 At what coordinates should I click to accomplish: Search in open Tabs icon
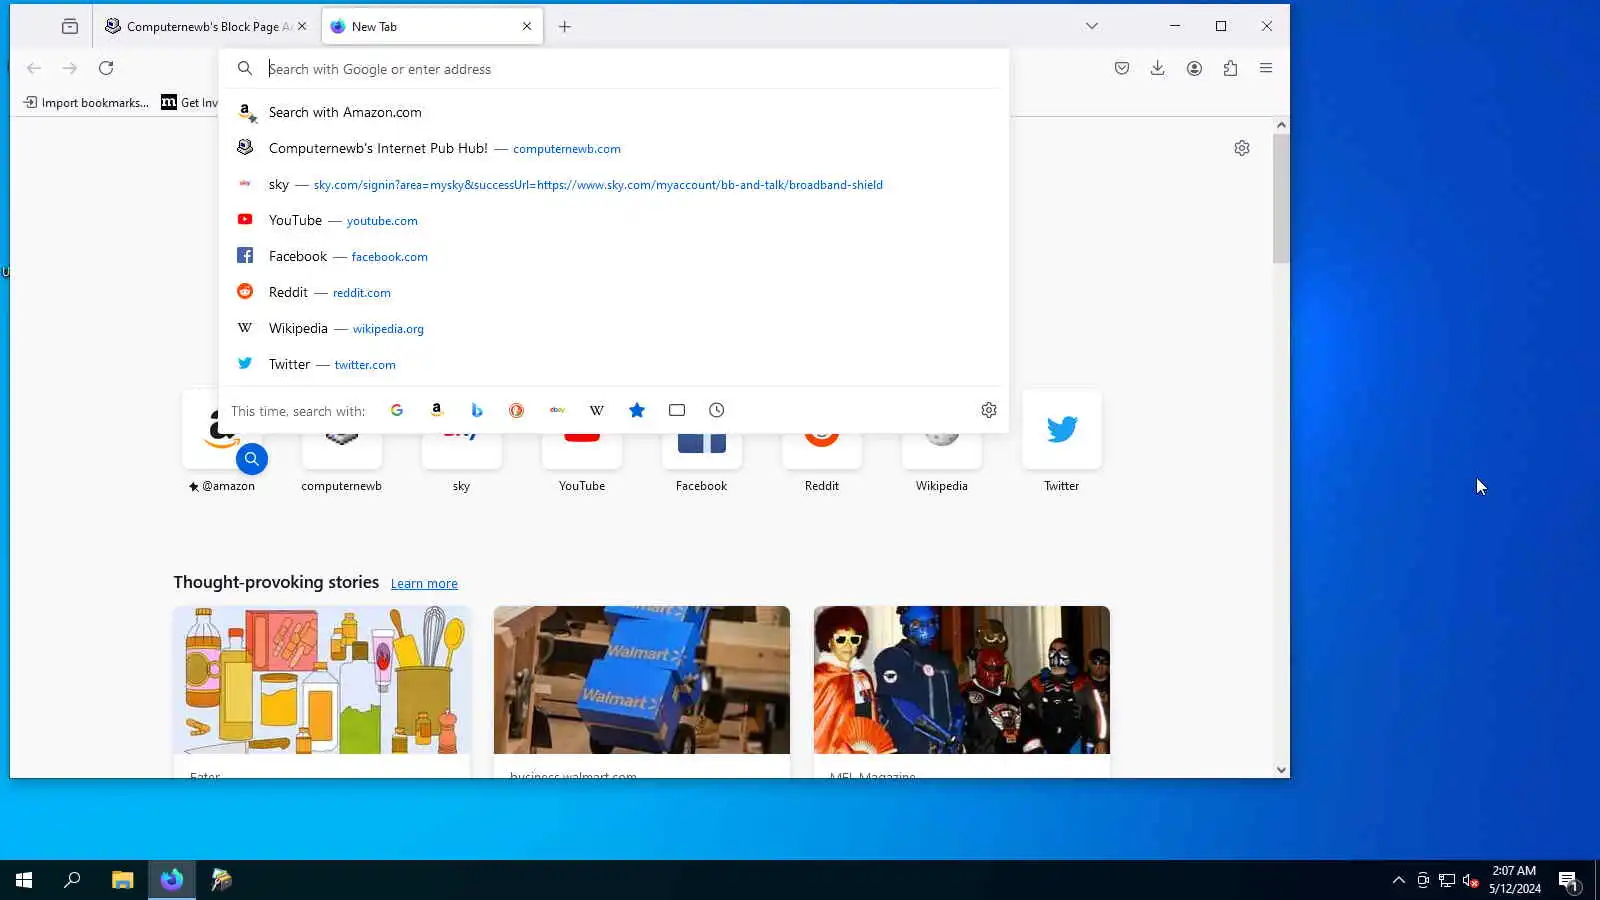[677, 410]
